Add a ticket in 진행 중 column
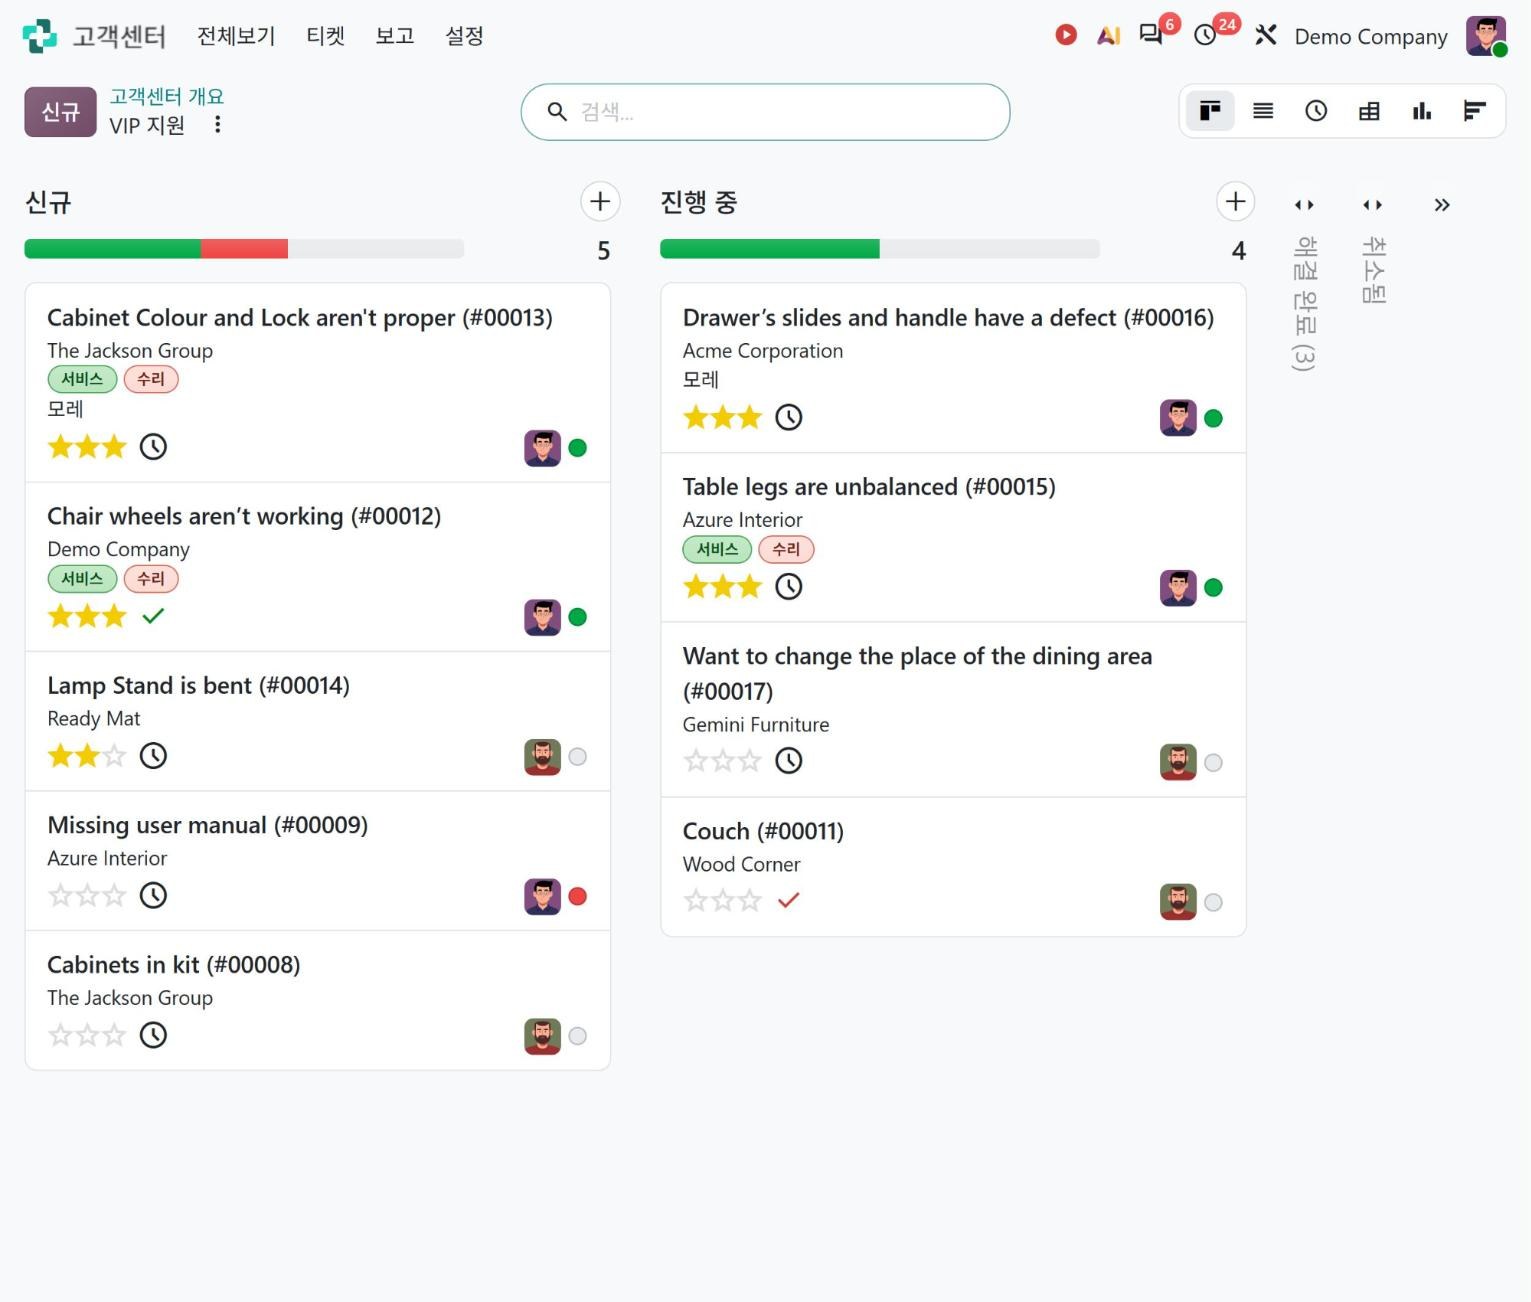1531x1302 pixels. pos(1236,202)
